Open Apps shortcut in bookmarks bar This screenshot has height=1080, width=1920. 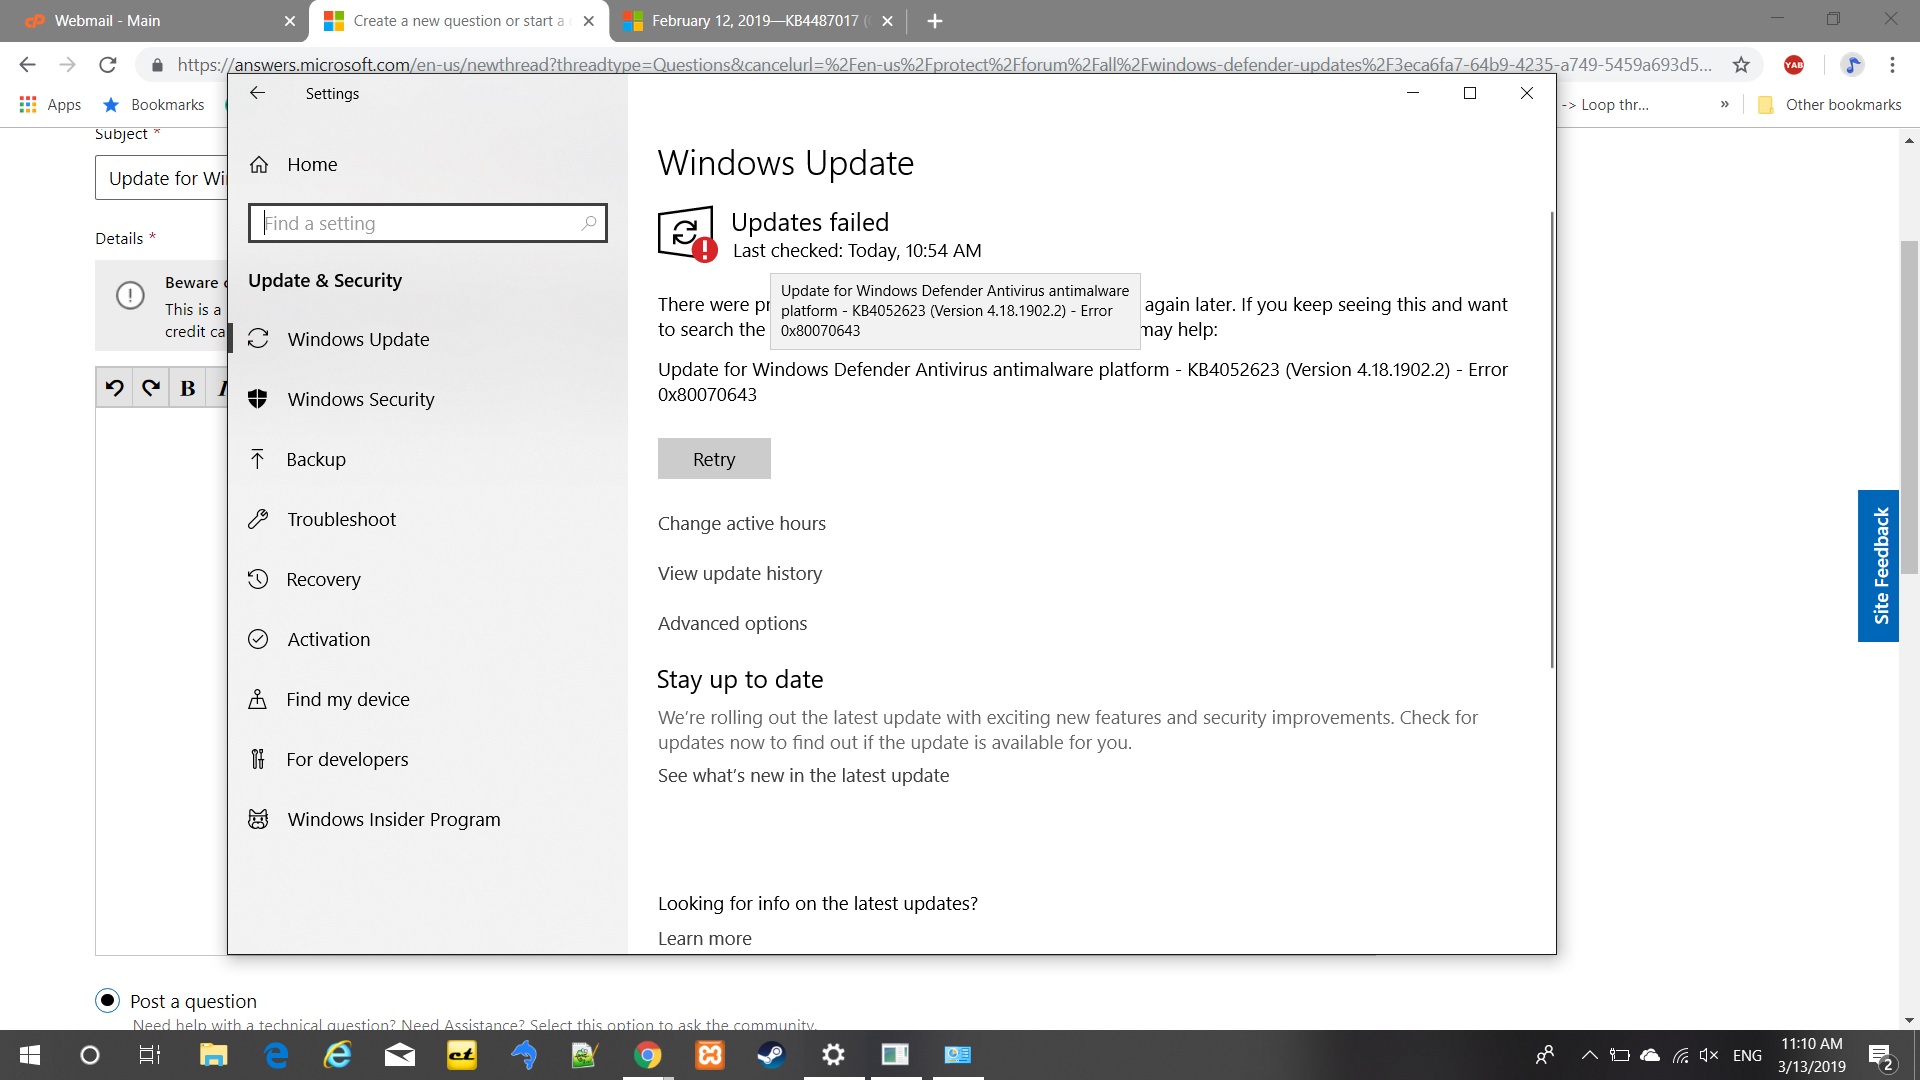50,105
